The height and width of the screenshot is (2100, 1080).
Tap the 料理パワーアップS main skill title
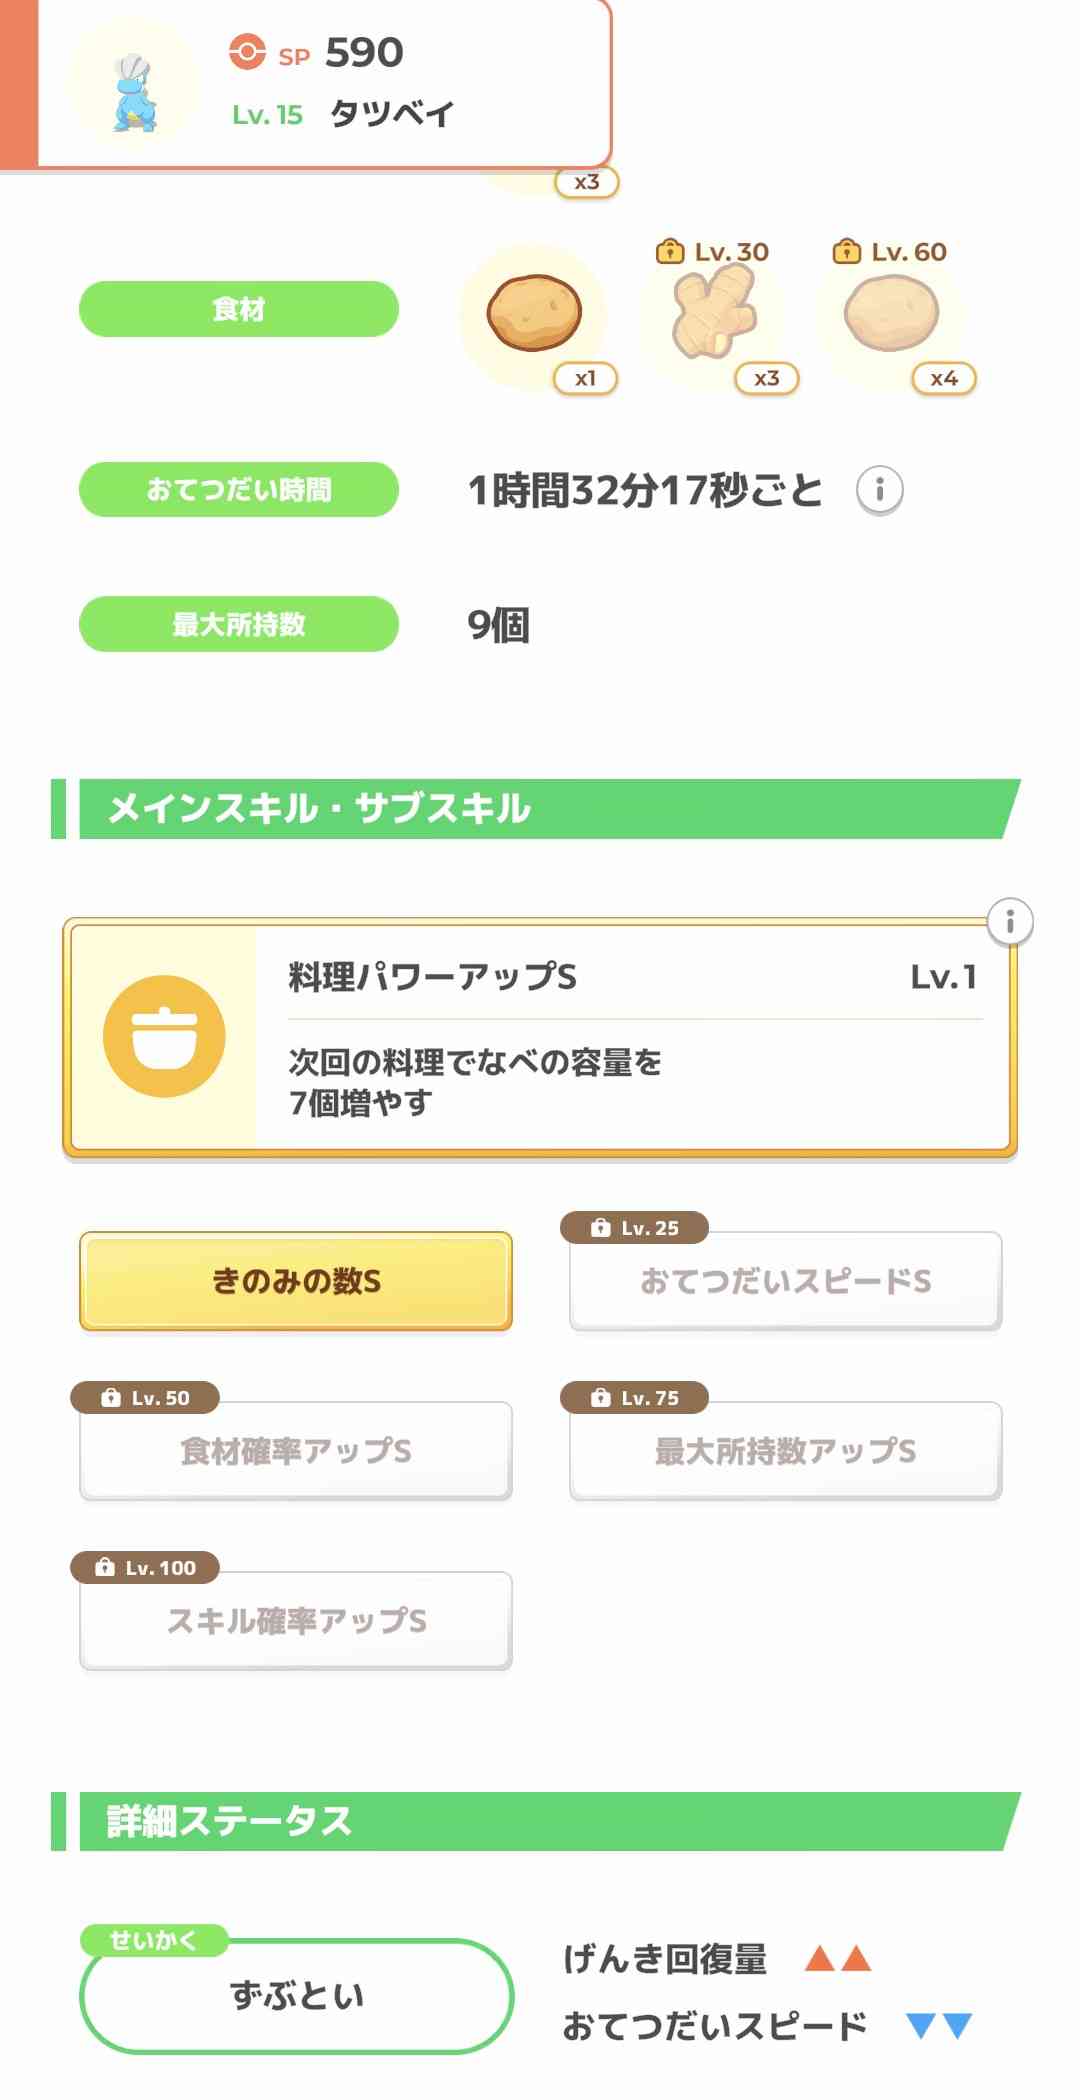coord(433,977)
